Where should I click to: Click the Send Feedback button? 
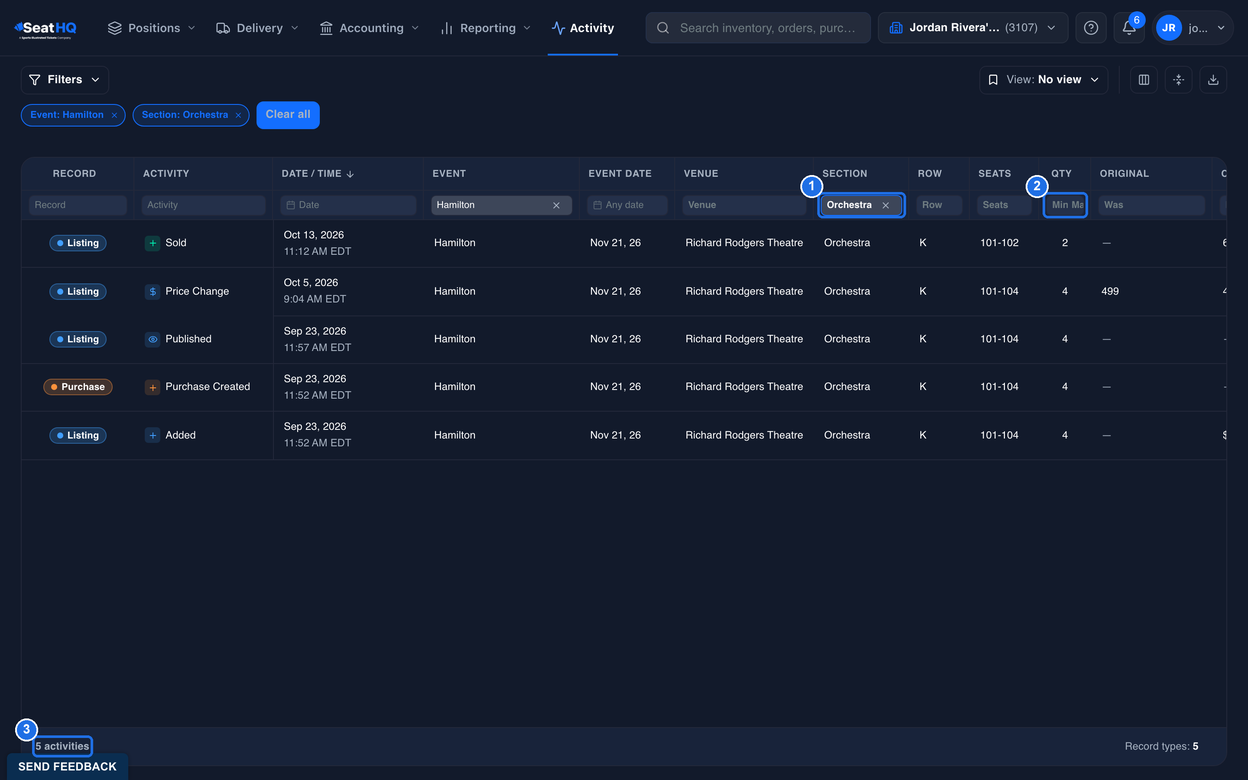click(67, 767)
